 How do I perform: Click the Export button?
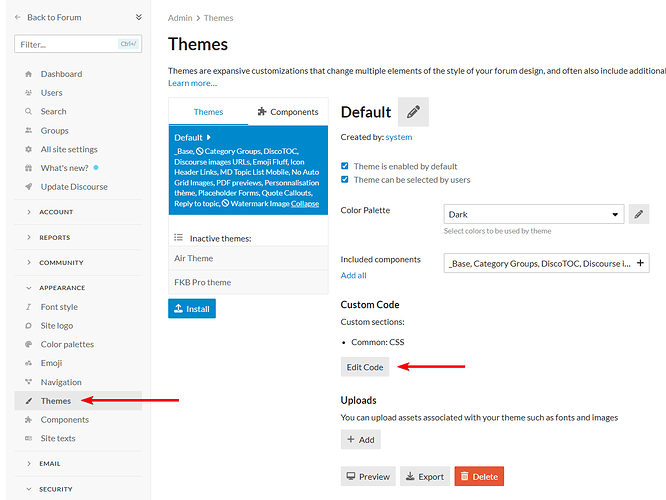(x=425, y=476)
